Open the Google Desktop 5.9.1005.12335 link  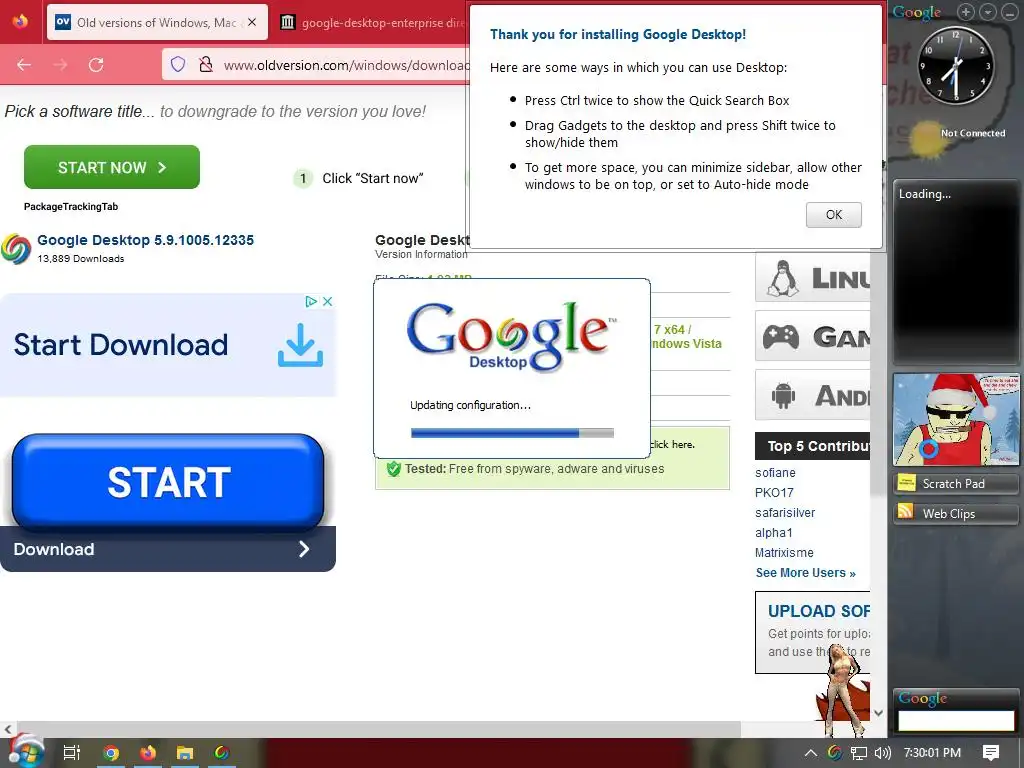coord(145,240)
